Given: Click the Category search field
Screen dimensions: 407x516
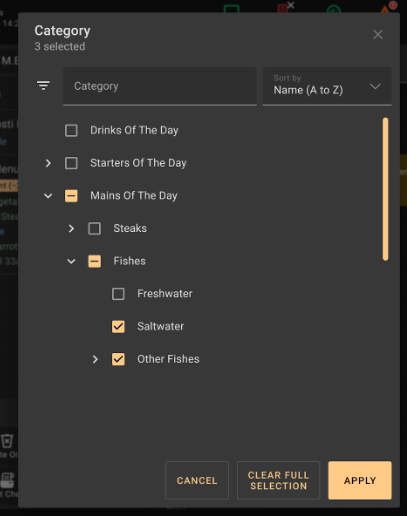Looking at the screenshot, I should coord(160,86).
